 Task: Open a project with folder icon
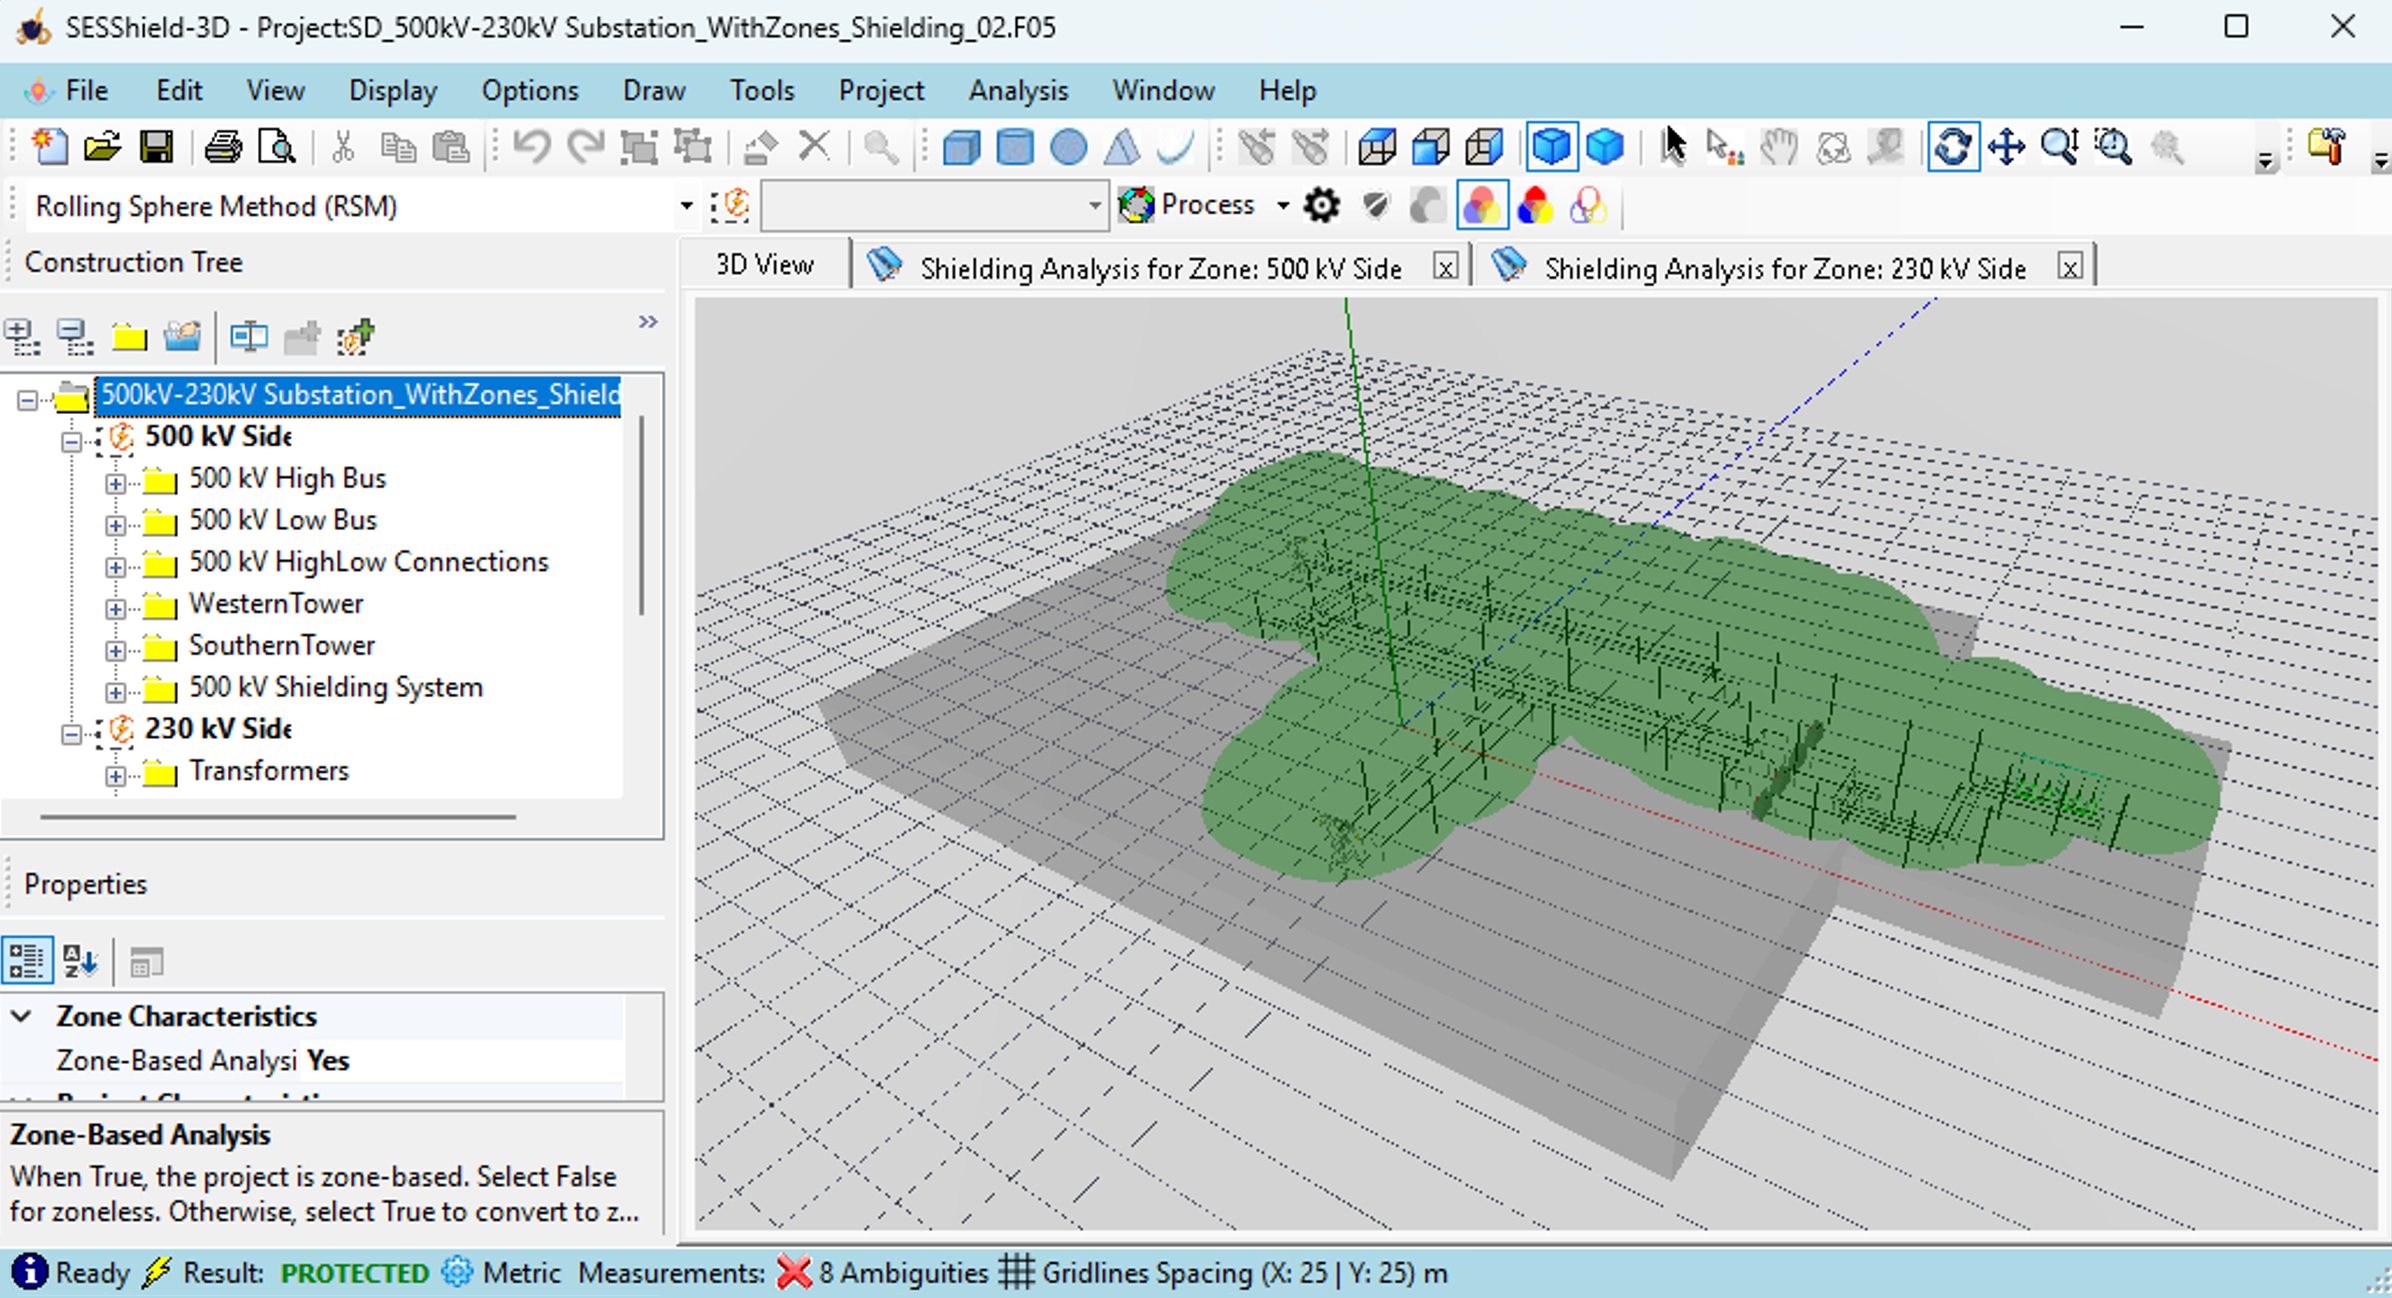[102, 147]
